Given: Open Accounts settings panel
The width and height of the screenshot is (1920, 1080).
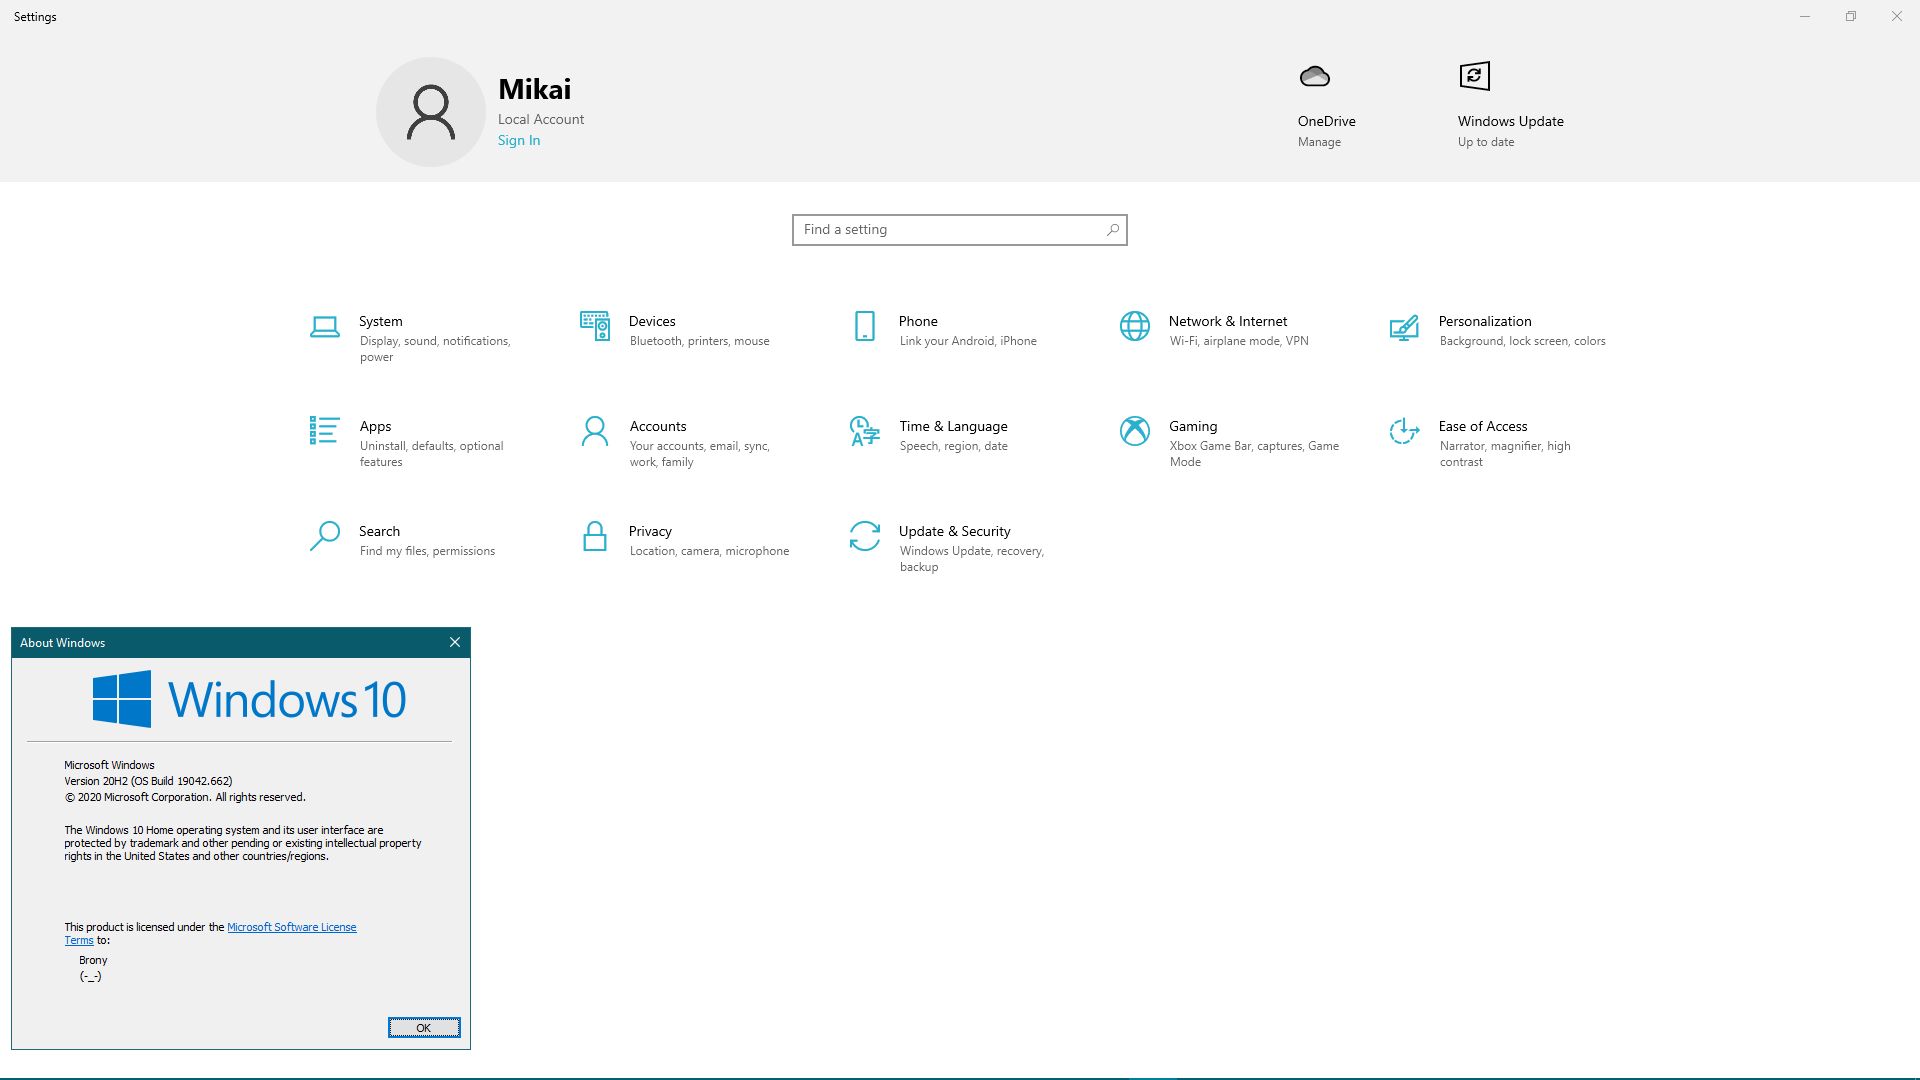Looking at the screenshot, I should coord(658,442).
